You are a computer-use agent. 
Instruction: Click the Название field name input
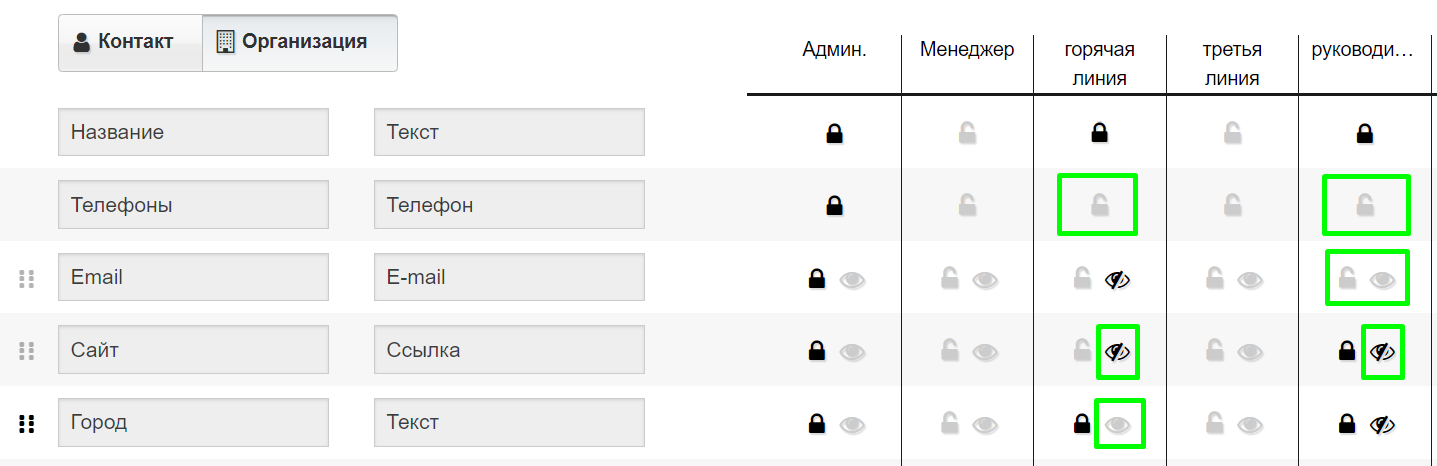click(x=193, y=132)
